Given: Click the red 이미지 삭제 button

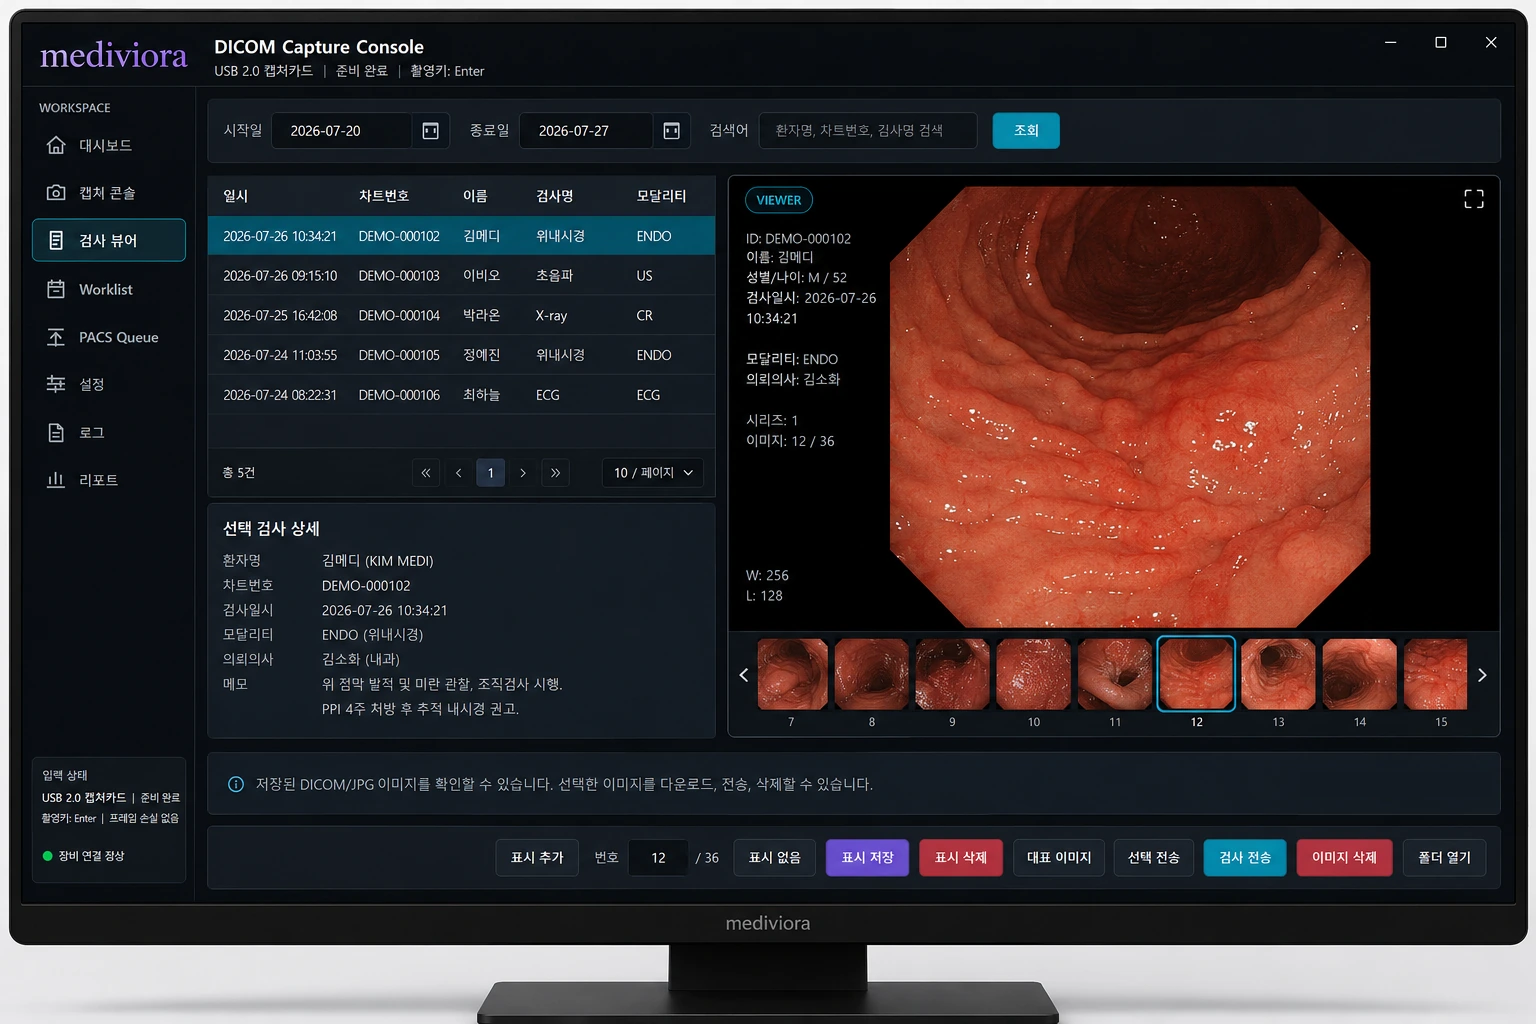Looking at the screenshot, I should 1345,858.
